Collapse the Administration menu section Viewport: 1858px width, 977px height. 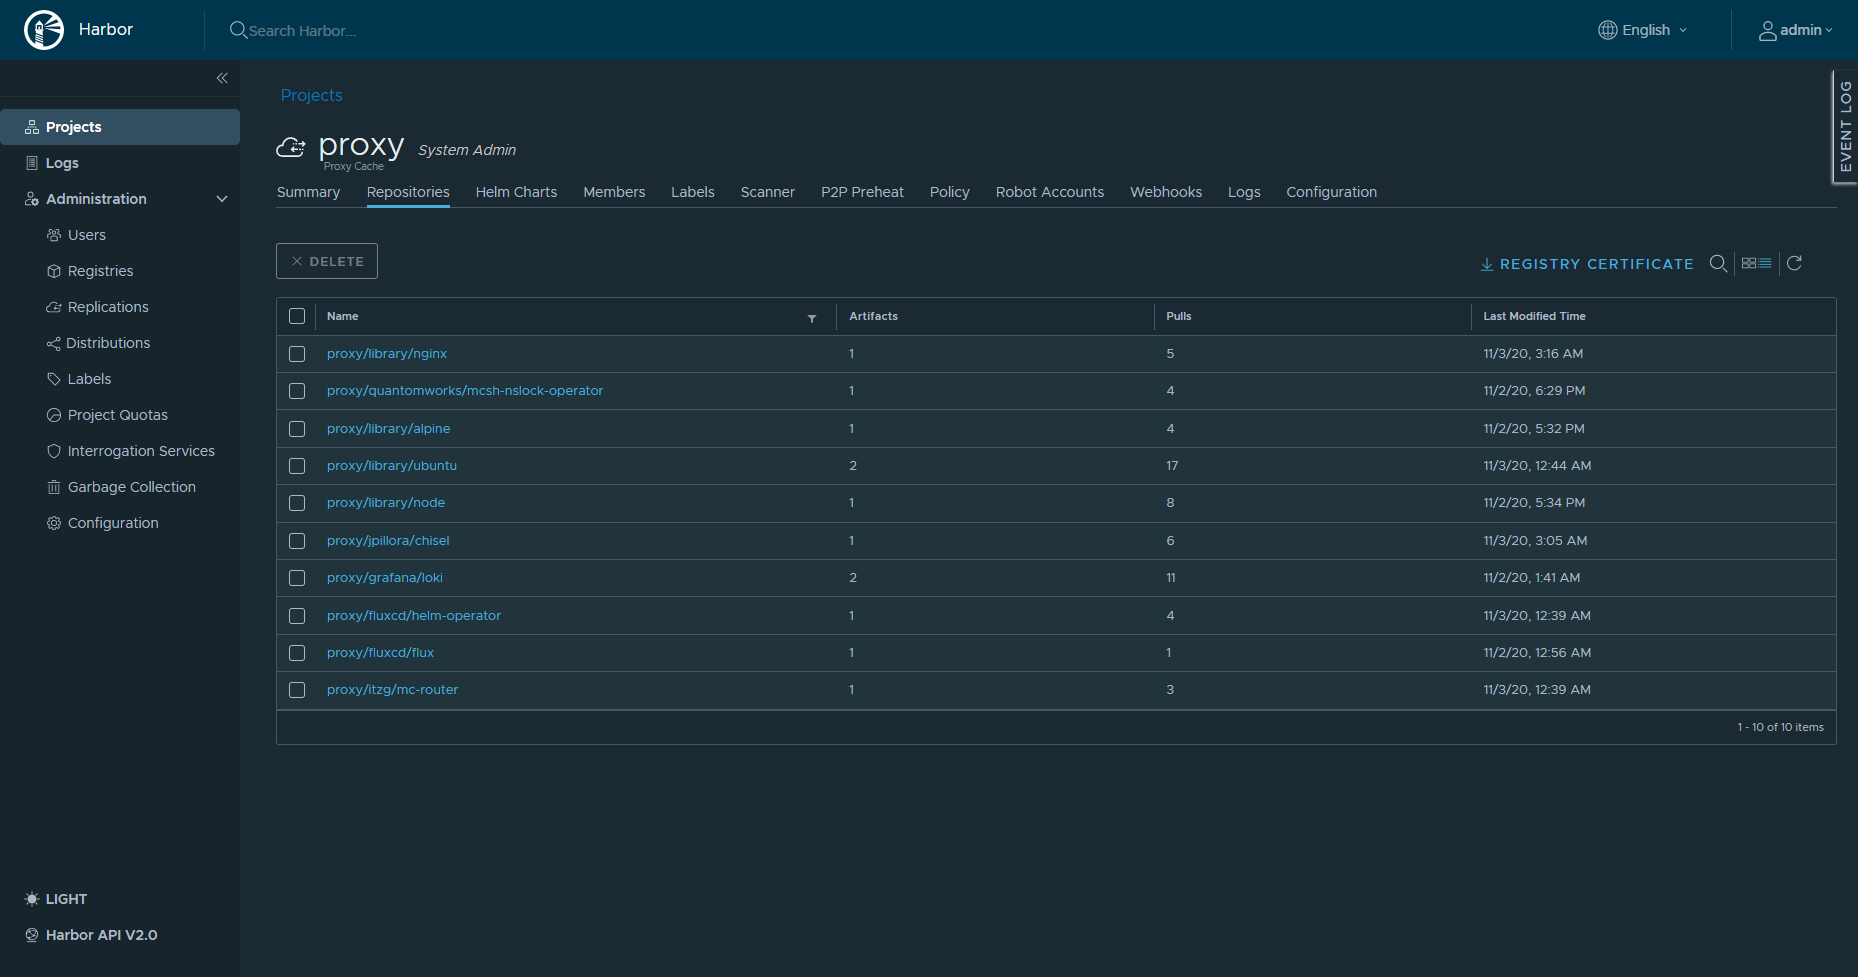point(222,199)
